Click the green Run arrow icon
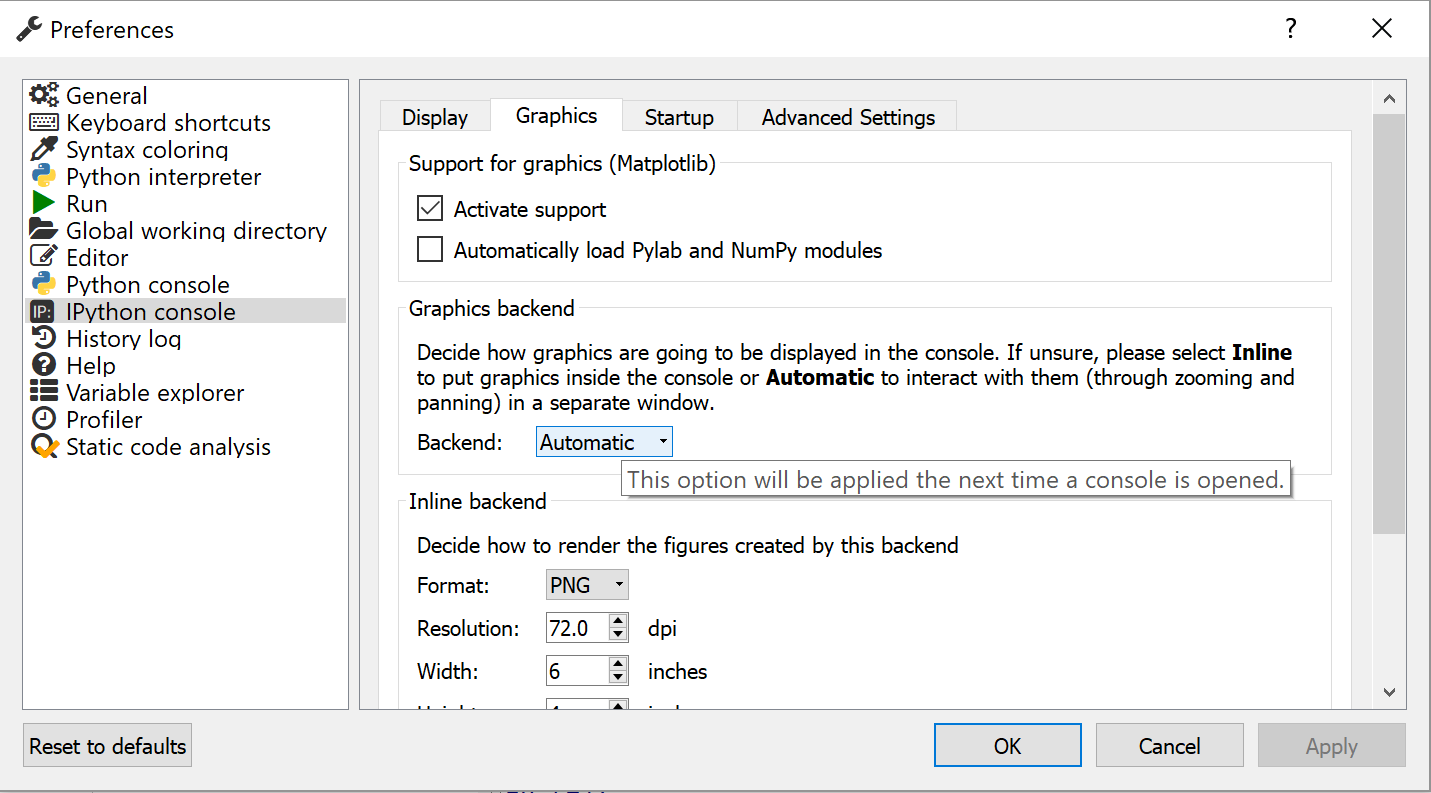1431x793 pixels. [44, 204]
